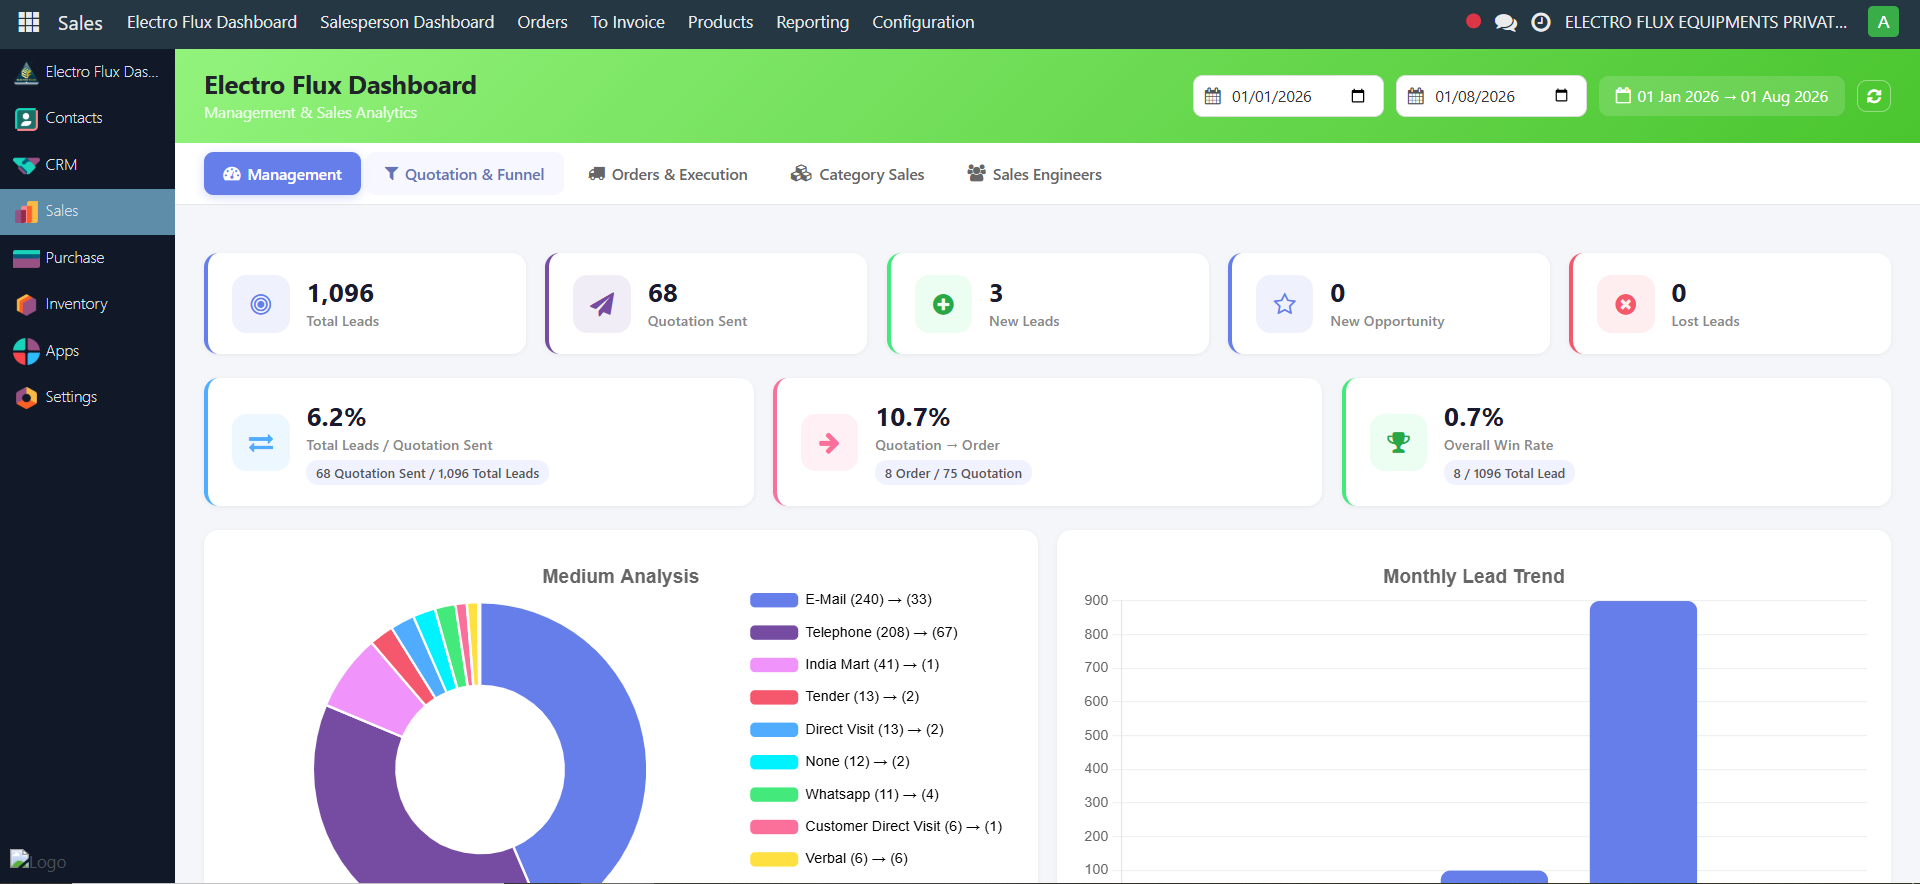Click the date range 01 Jan 2026 → 01 Aug 2026

(1722, 96)
